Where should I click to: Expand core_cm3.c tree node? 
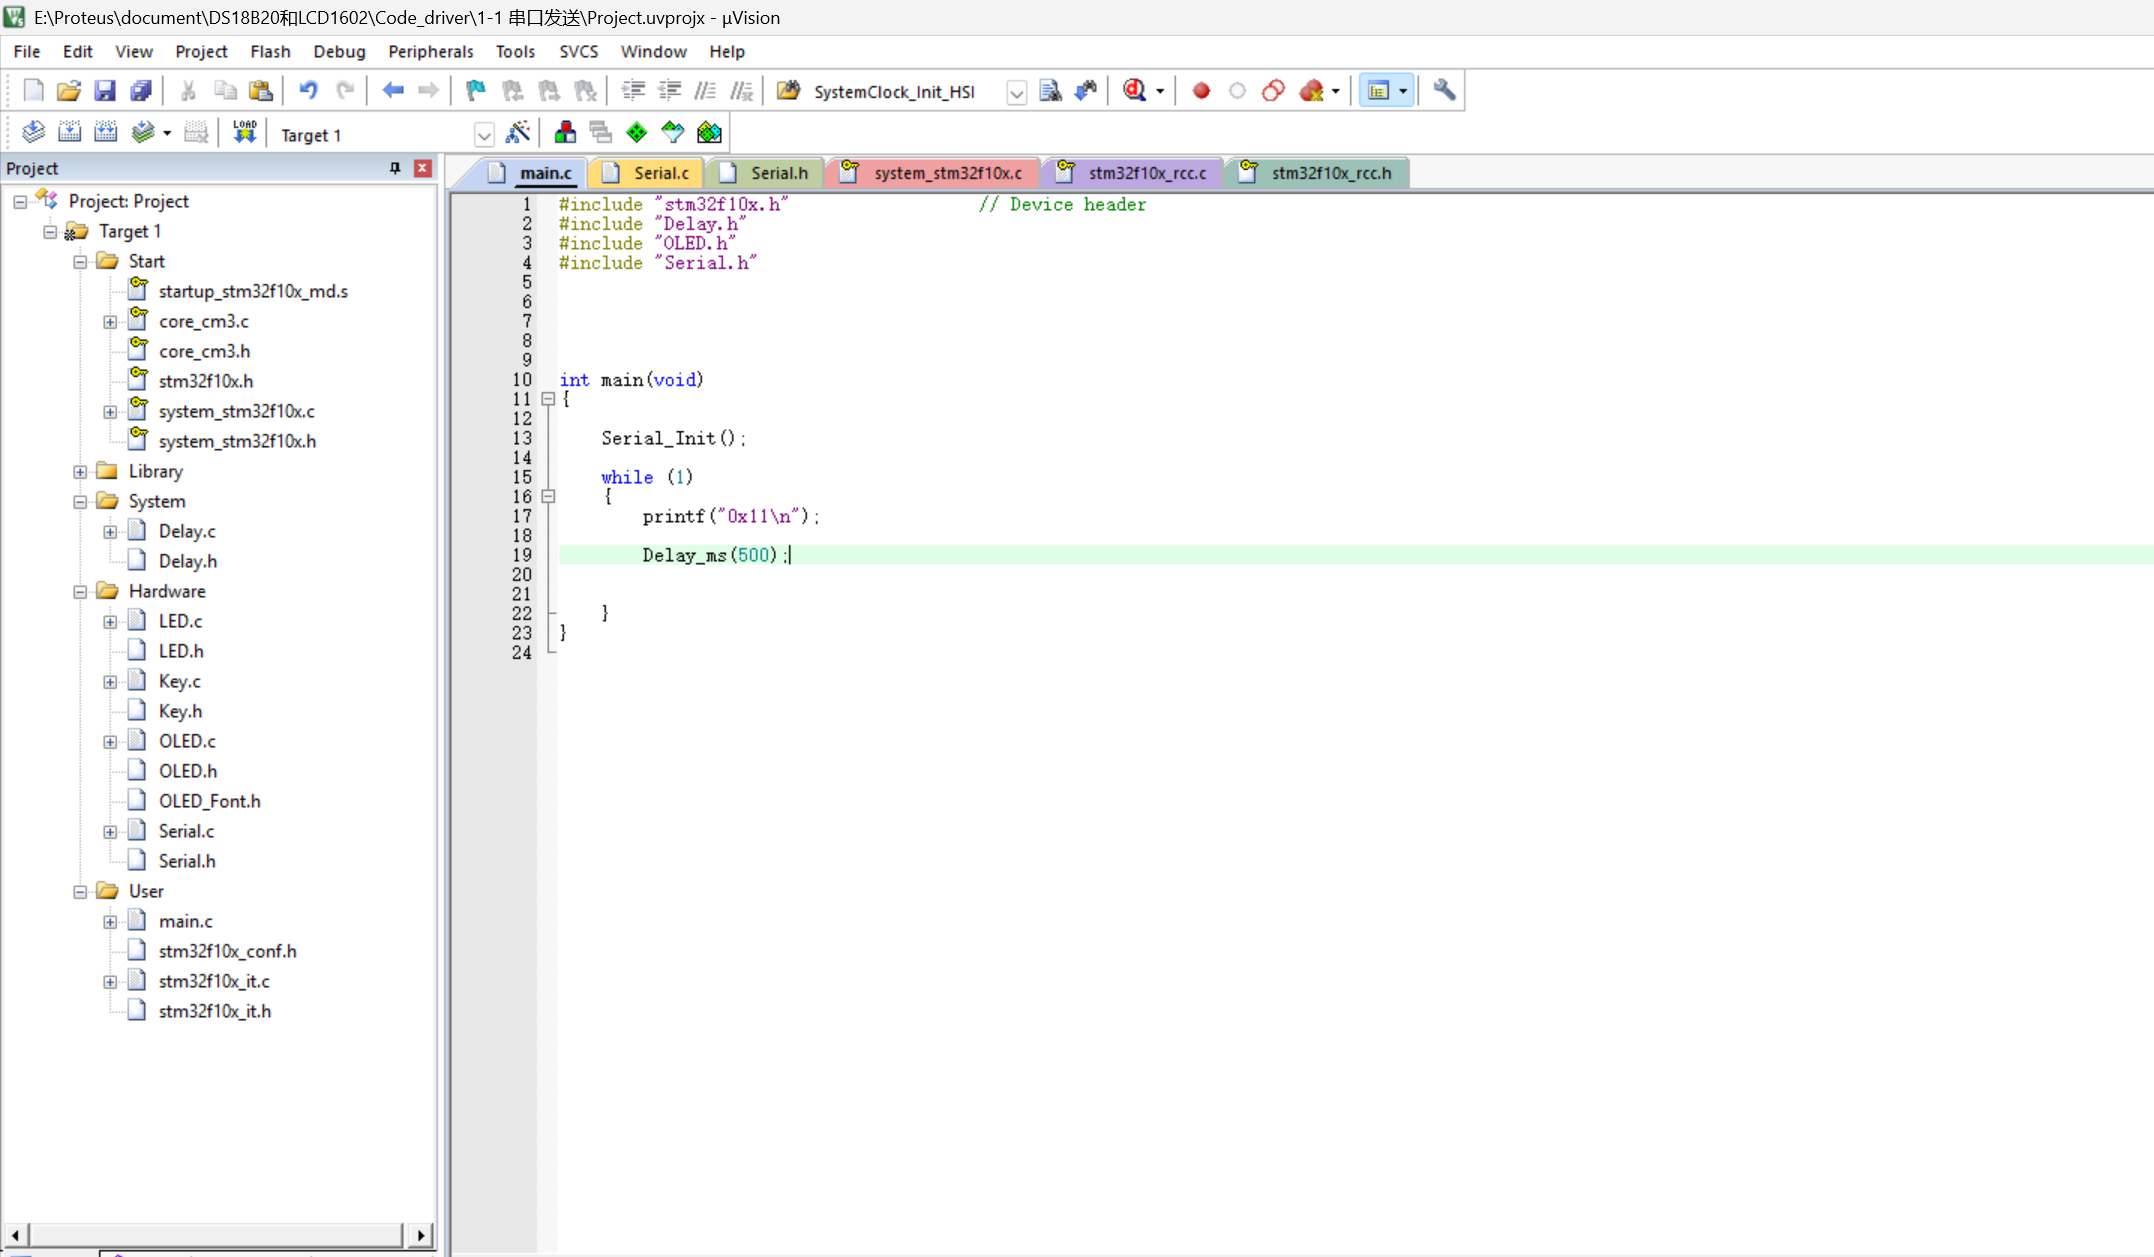[x=110, y=322]
